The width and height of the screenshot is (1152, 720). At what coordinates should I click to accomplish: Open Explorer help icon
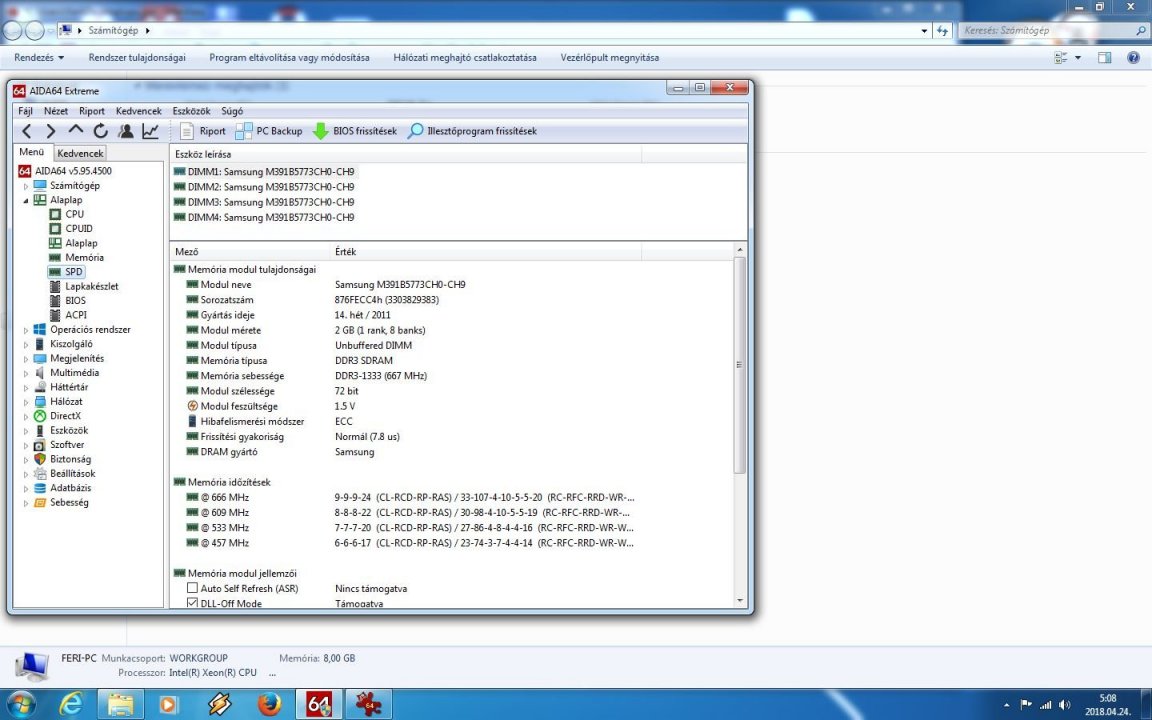(1134, 57)
